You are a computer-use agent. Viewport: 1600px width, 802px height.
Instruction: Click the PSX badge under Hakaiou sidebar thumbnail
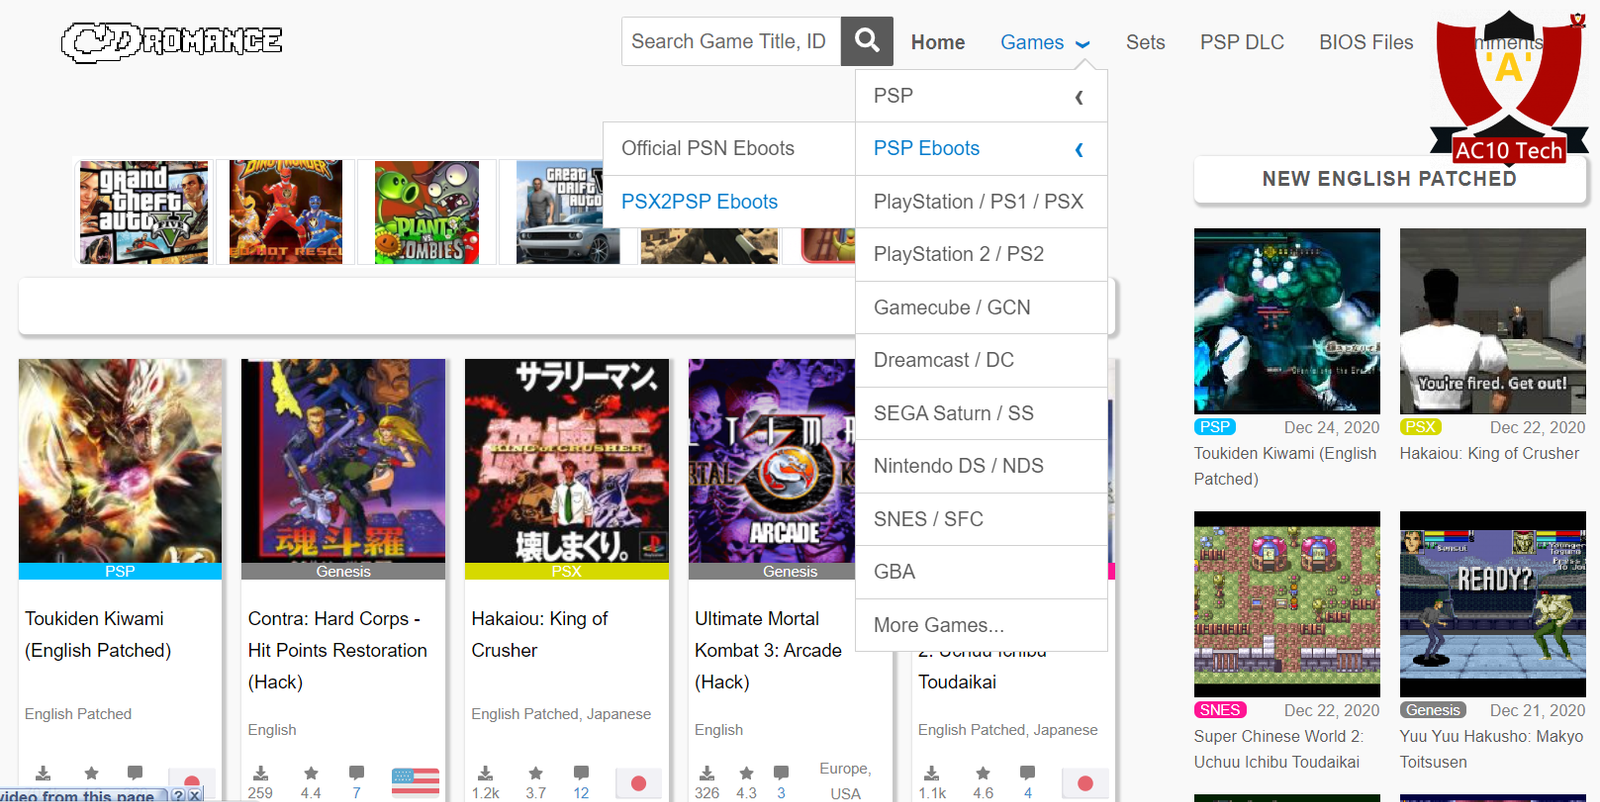[x=1420, y=427]
